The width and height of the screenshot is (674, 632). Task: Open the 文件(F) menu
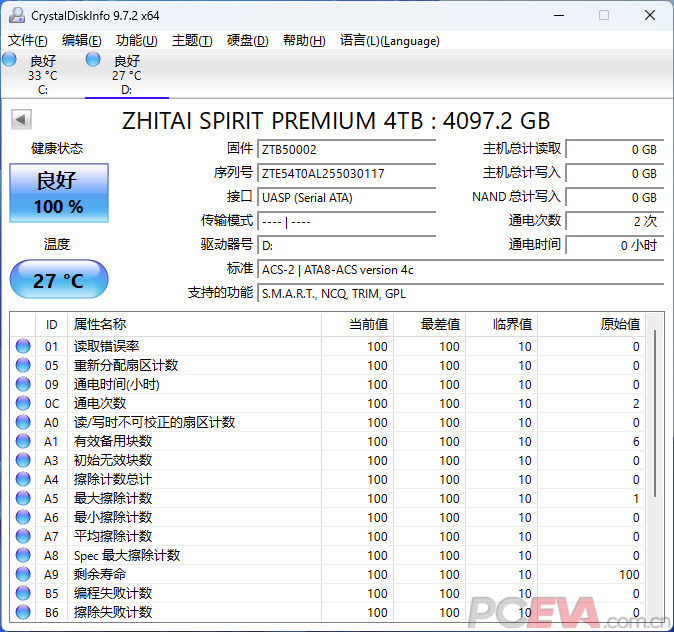[28, 41]
